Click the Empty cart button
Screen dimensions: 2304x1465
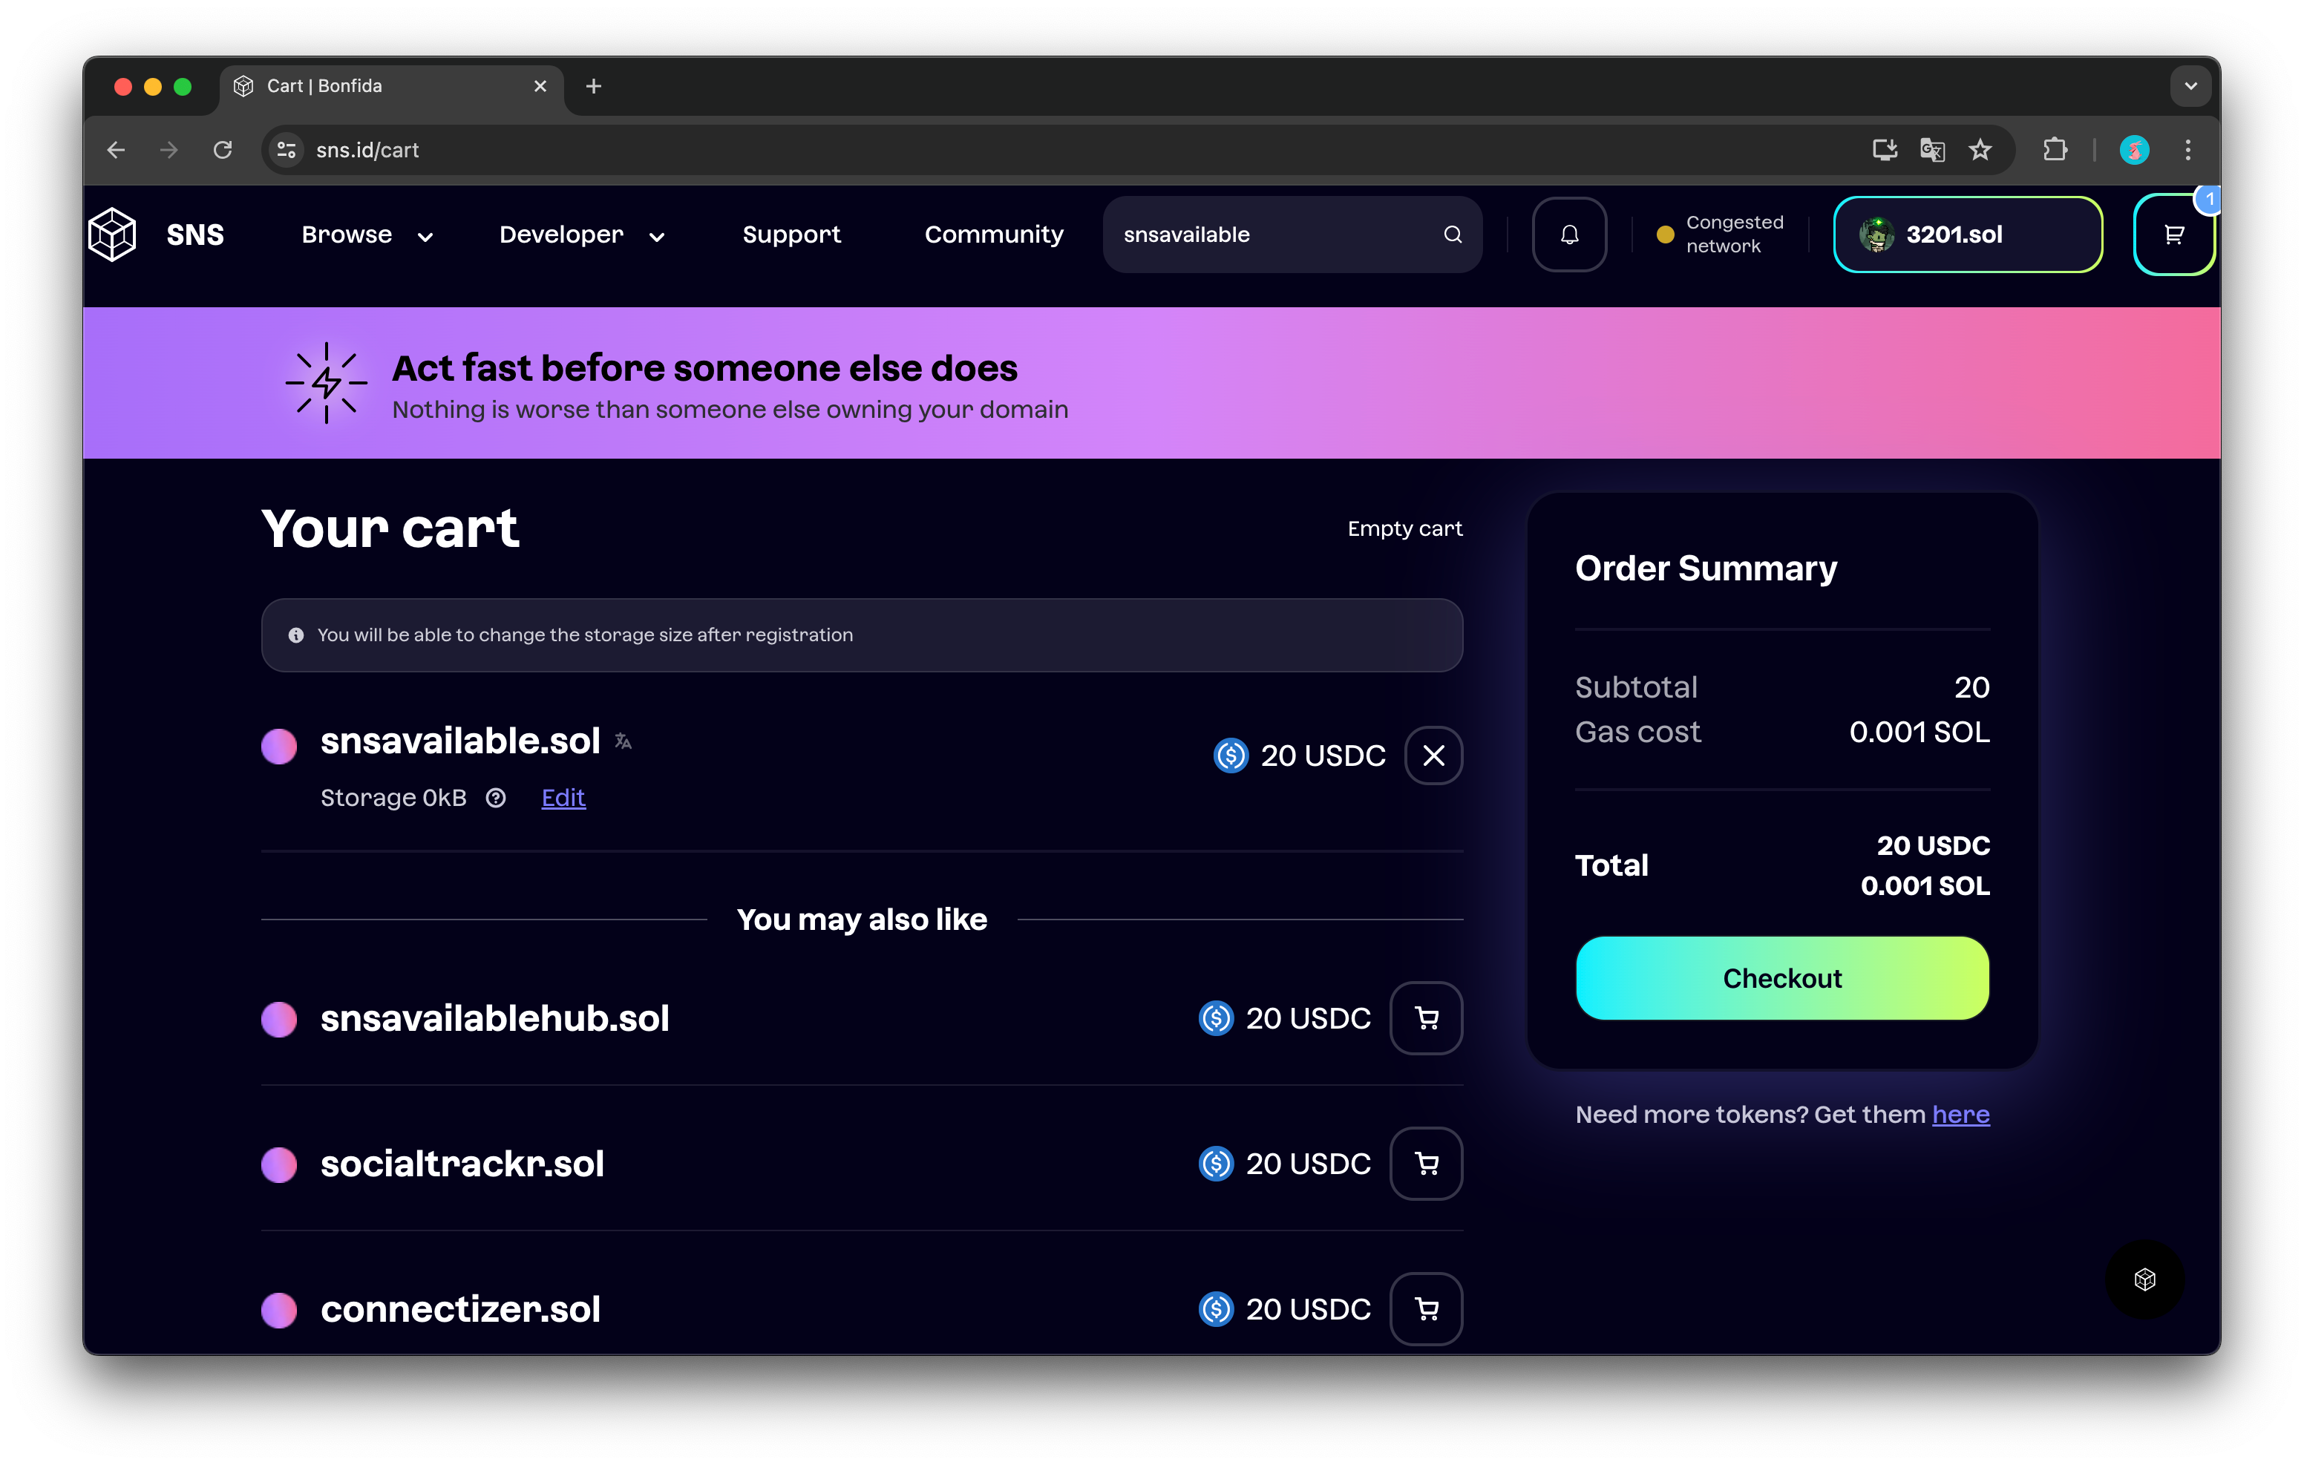(1404, 528)
